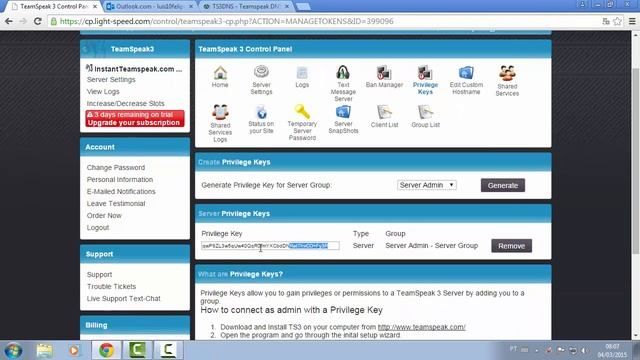
Task: Open the Personal Information link
Action: [x=120, y=179]
